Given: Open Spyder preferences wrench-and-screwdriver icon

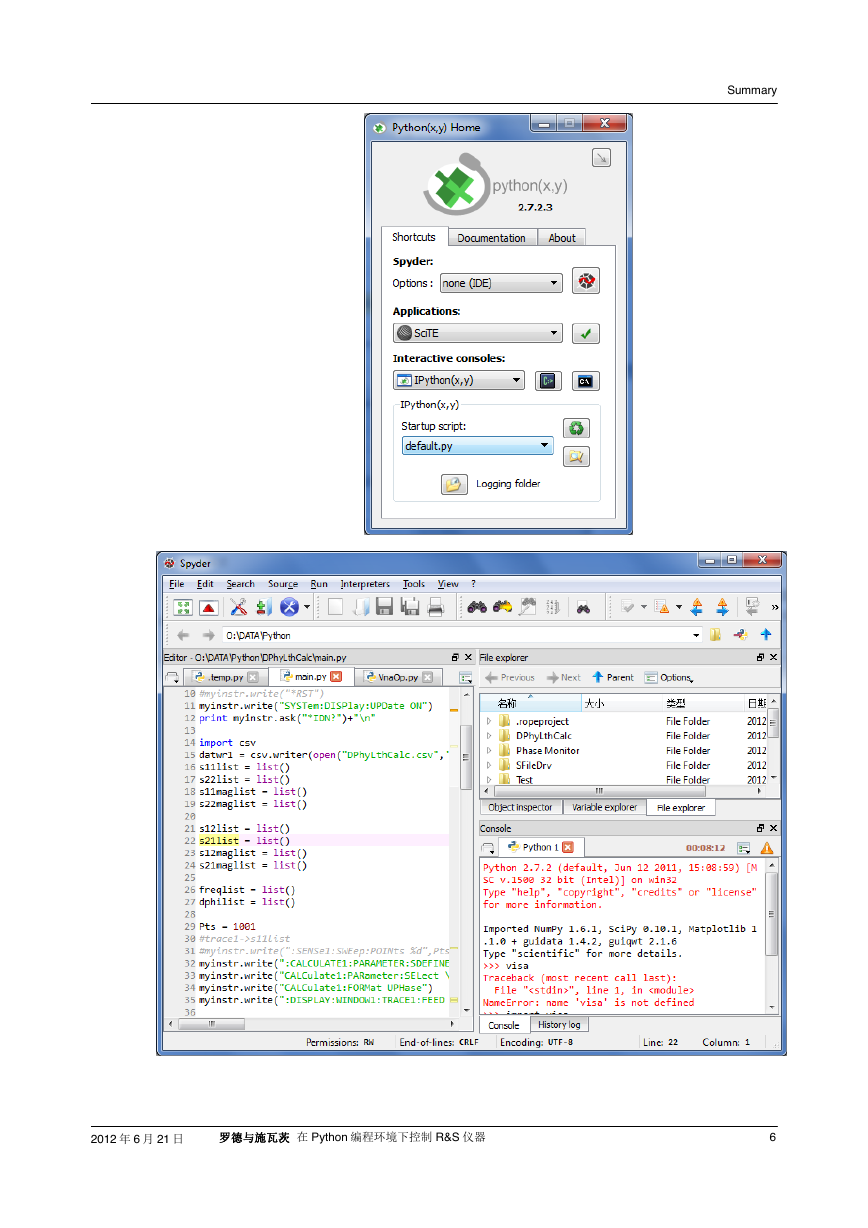Looking at the screenshot, I should (x=238, y=606).
